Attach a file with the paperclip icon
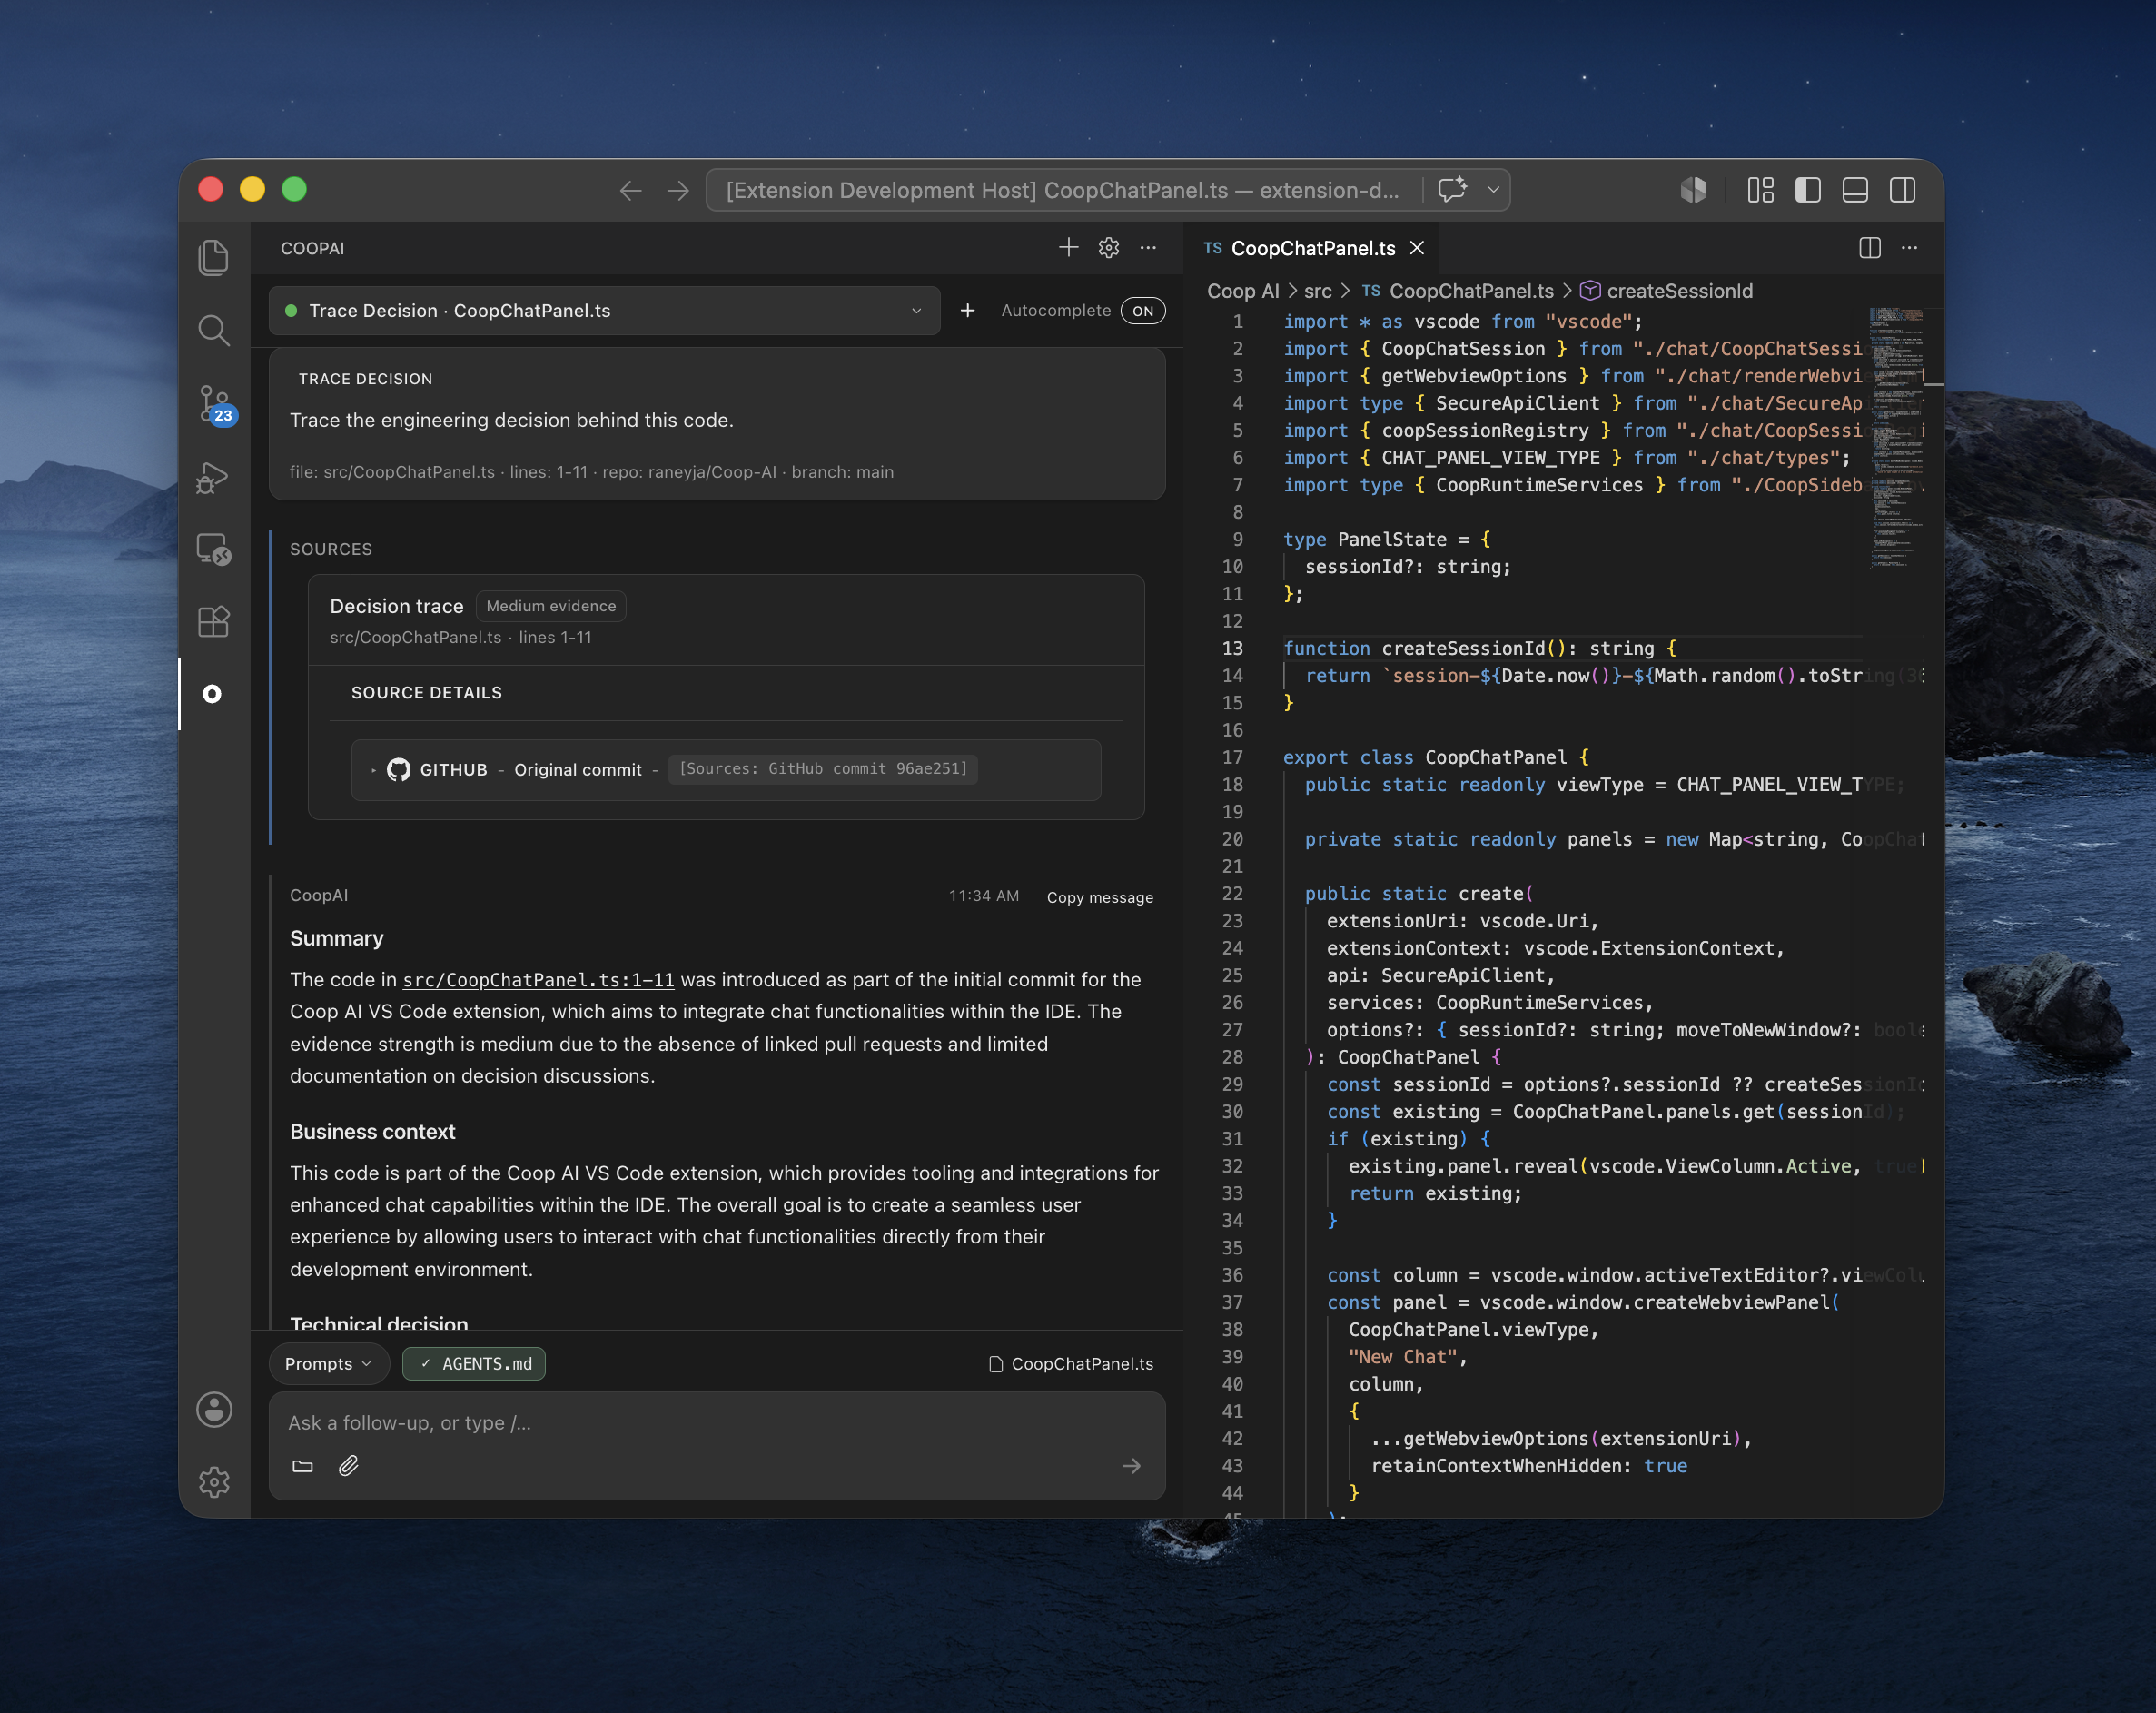 pos(348,1466)
